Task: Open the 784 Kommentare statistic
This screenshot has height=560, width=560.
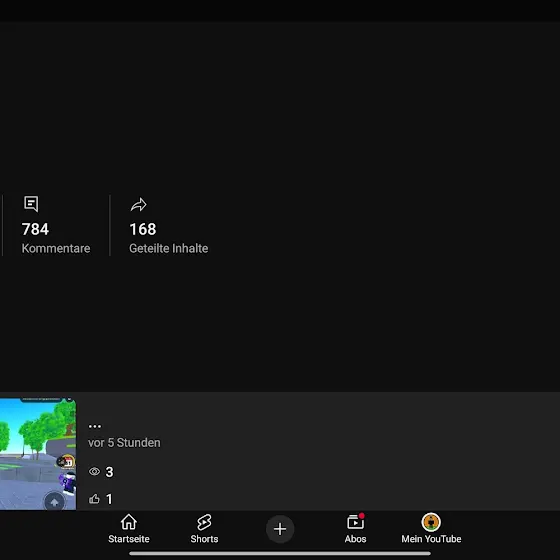Action: (56, 225)
